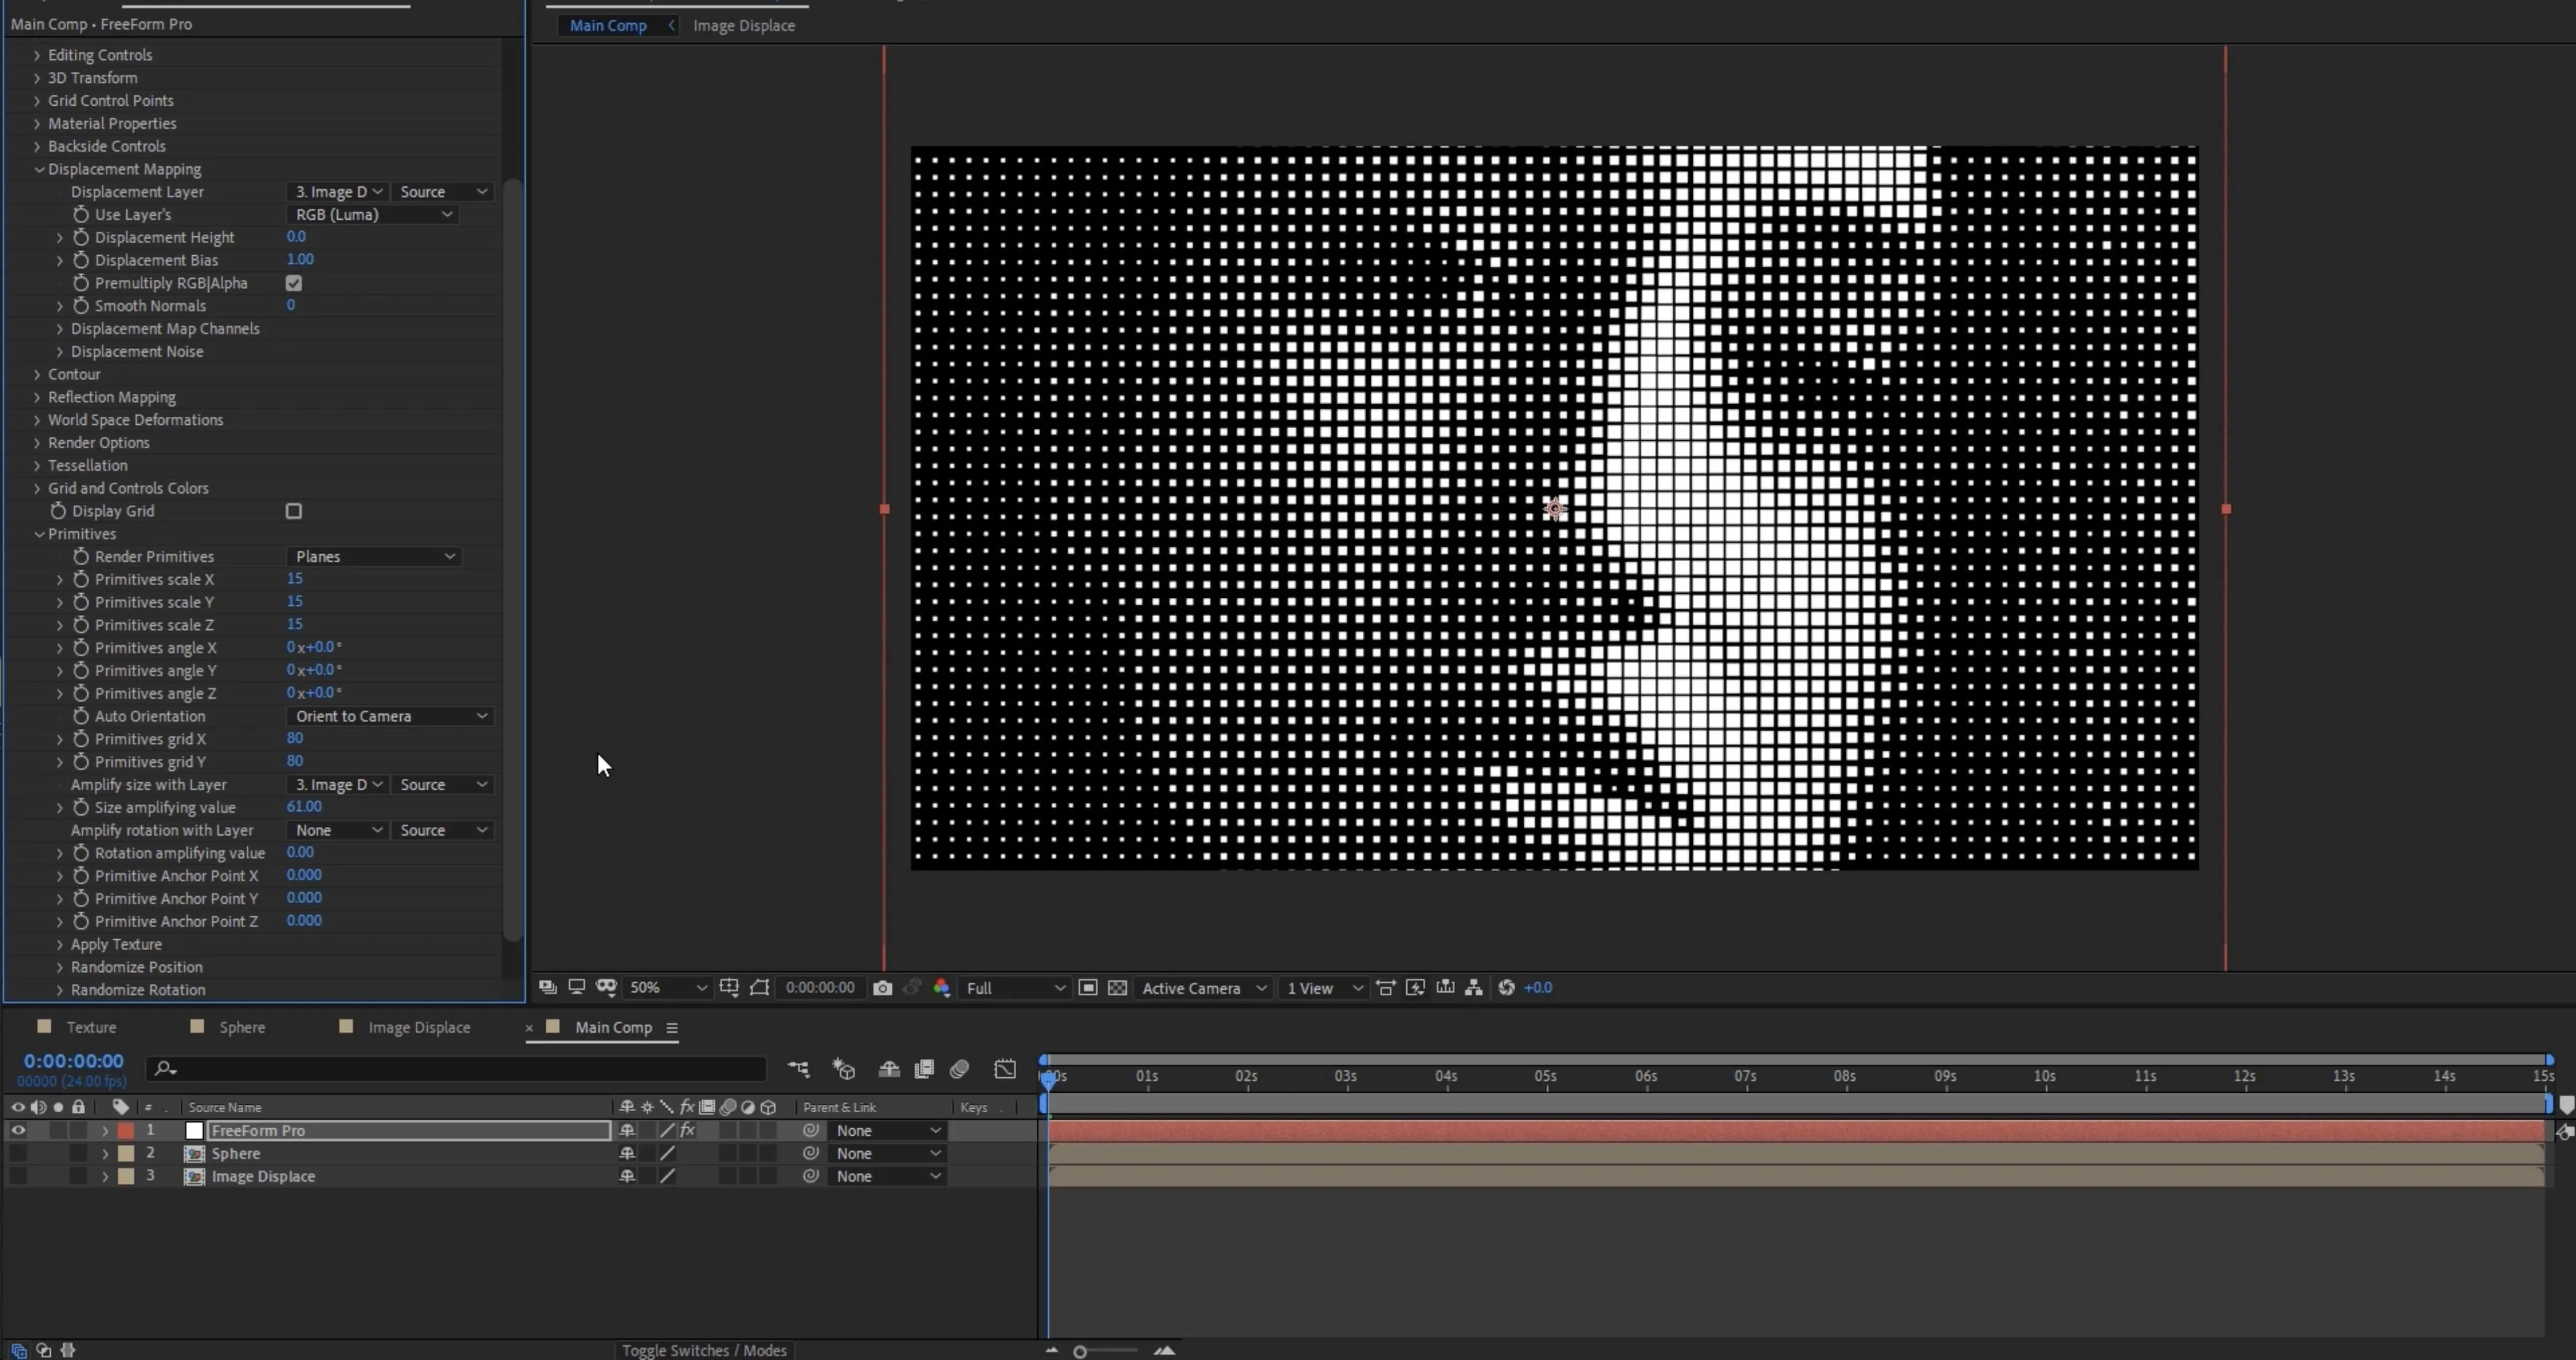Toggle the transparency grid button

pos(1117,988)
